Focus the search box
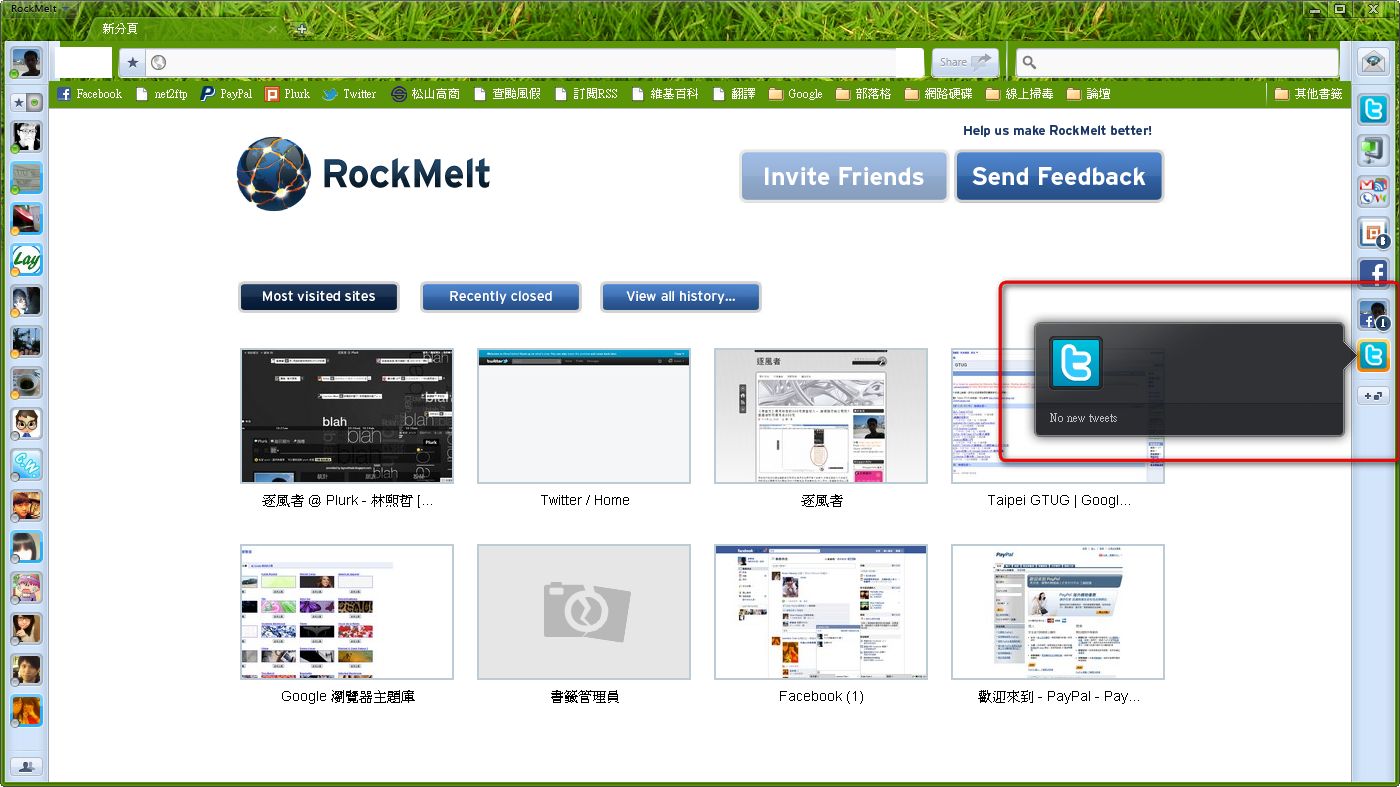This screenshot has width=1400, height=787. (x=1177, y=62)
